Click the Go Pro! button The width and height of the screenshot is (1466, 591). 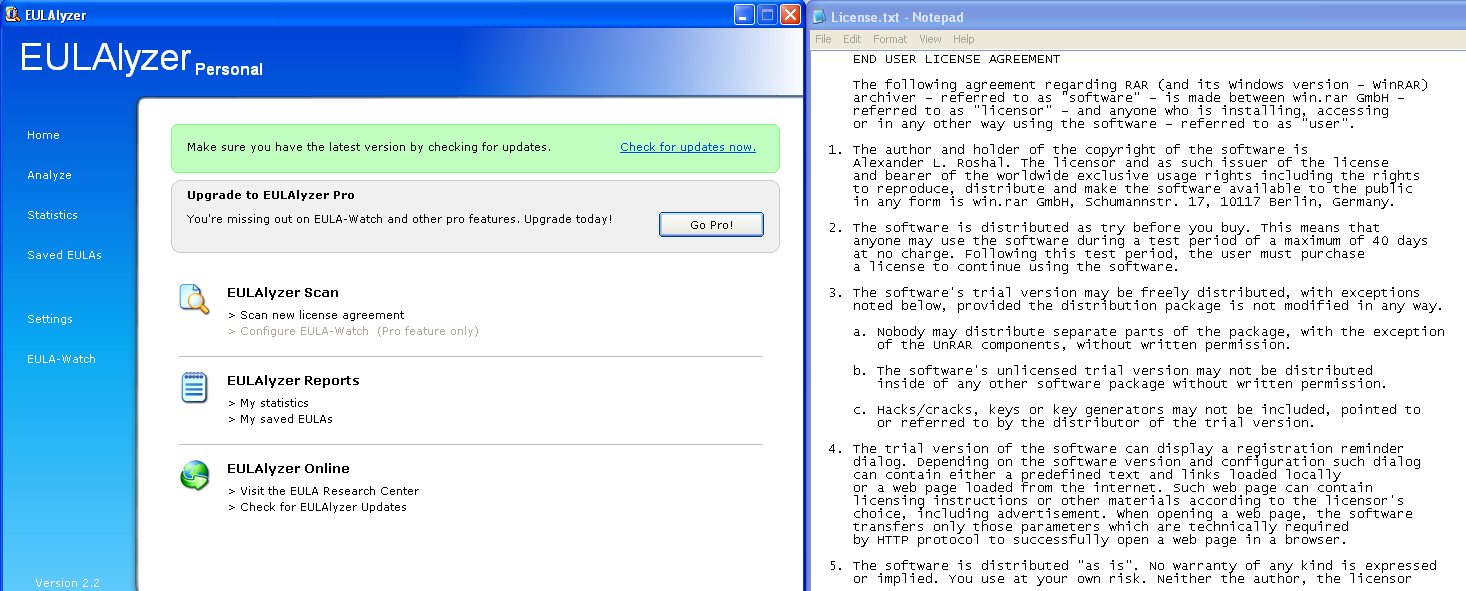[711, 224]
